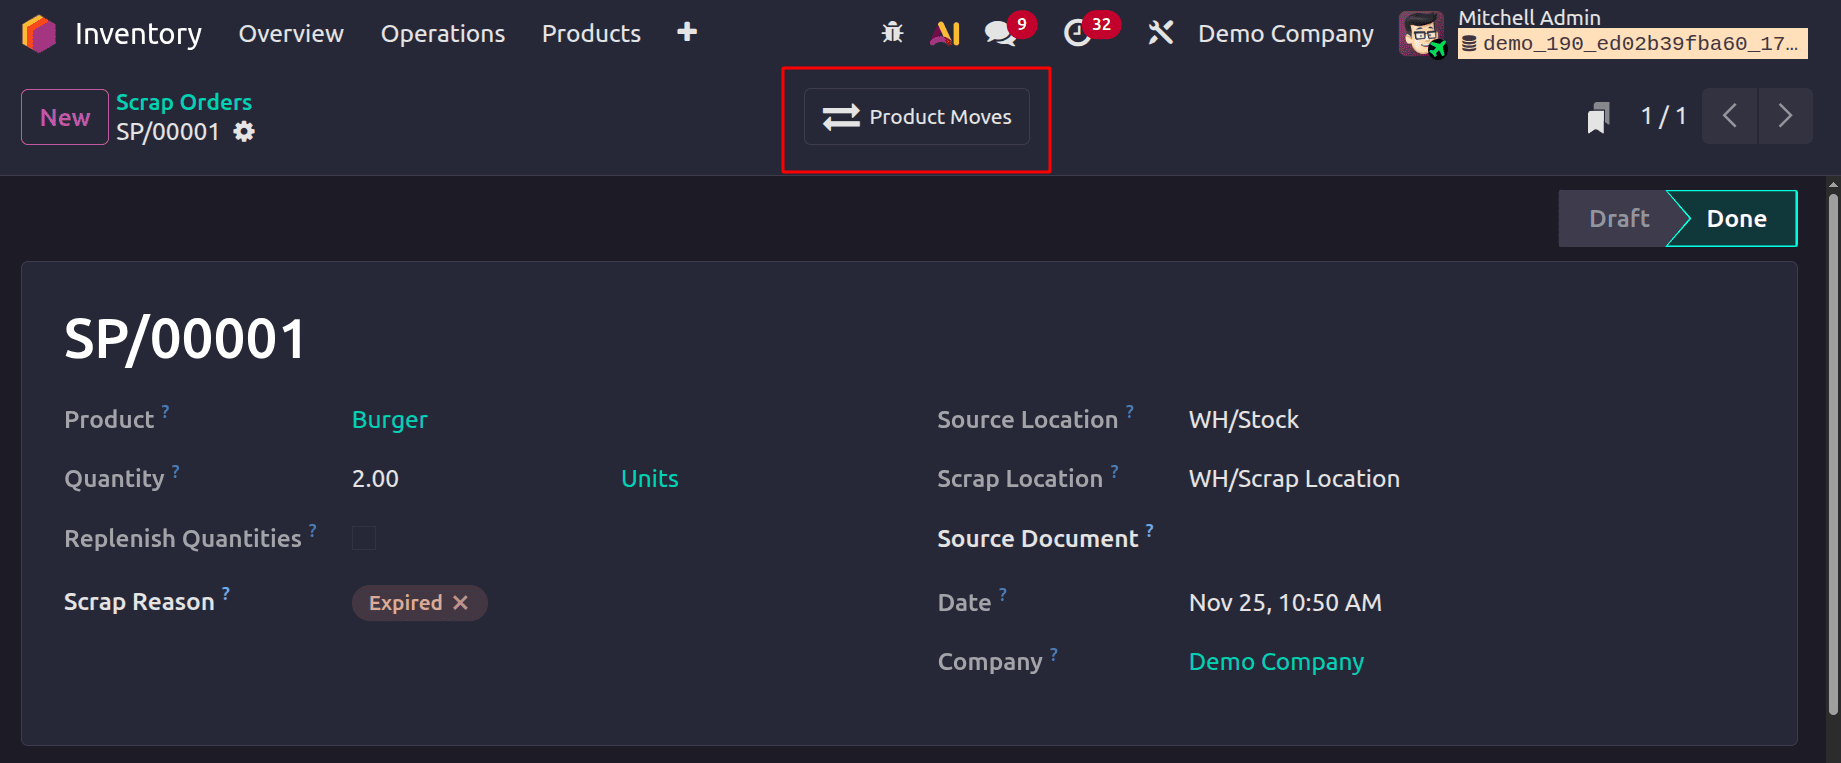This screenshot has height=763, width=1841.
Task: Click the SP/00001 form title
Action: [x=185, y=339]
